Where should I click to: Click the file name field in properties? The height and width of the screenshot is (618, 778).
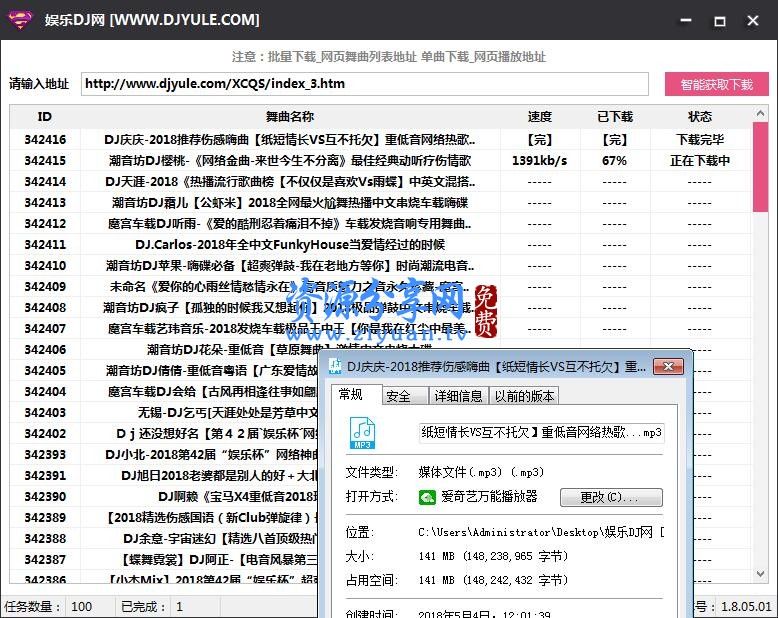[541, 433]
